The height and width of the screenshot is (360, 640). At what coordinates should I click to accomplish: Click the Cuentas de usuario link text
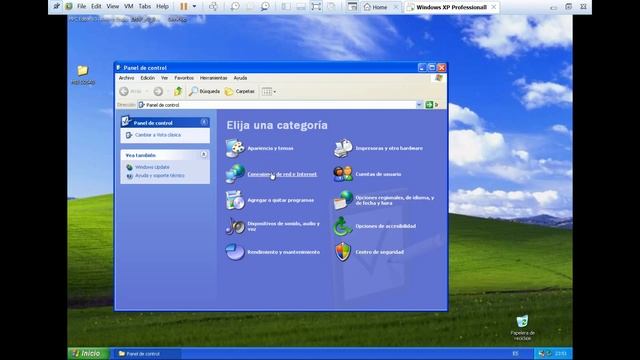click(378, 174)
